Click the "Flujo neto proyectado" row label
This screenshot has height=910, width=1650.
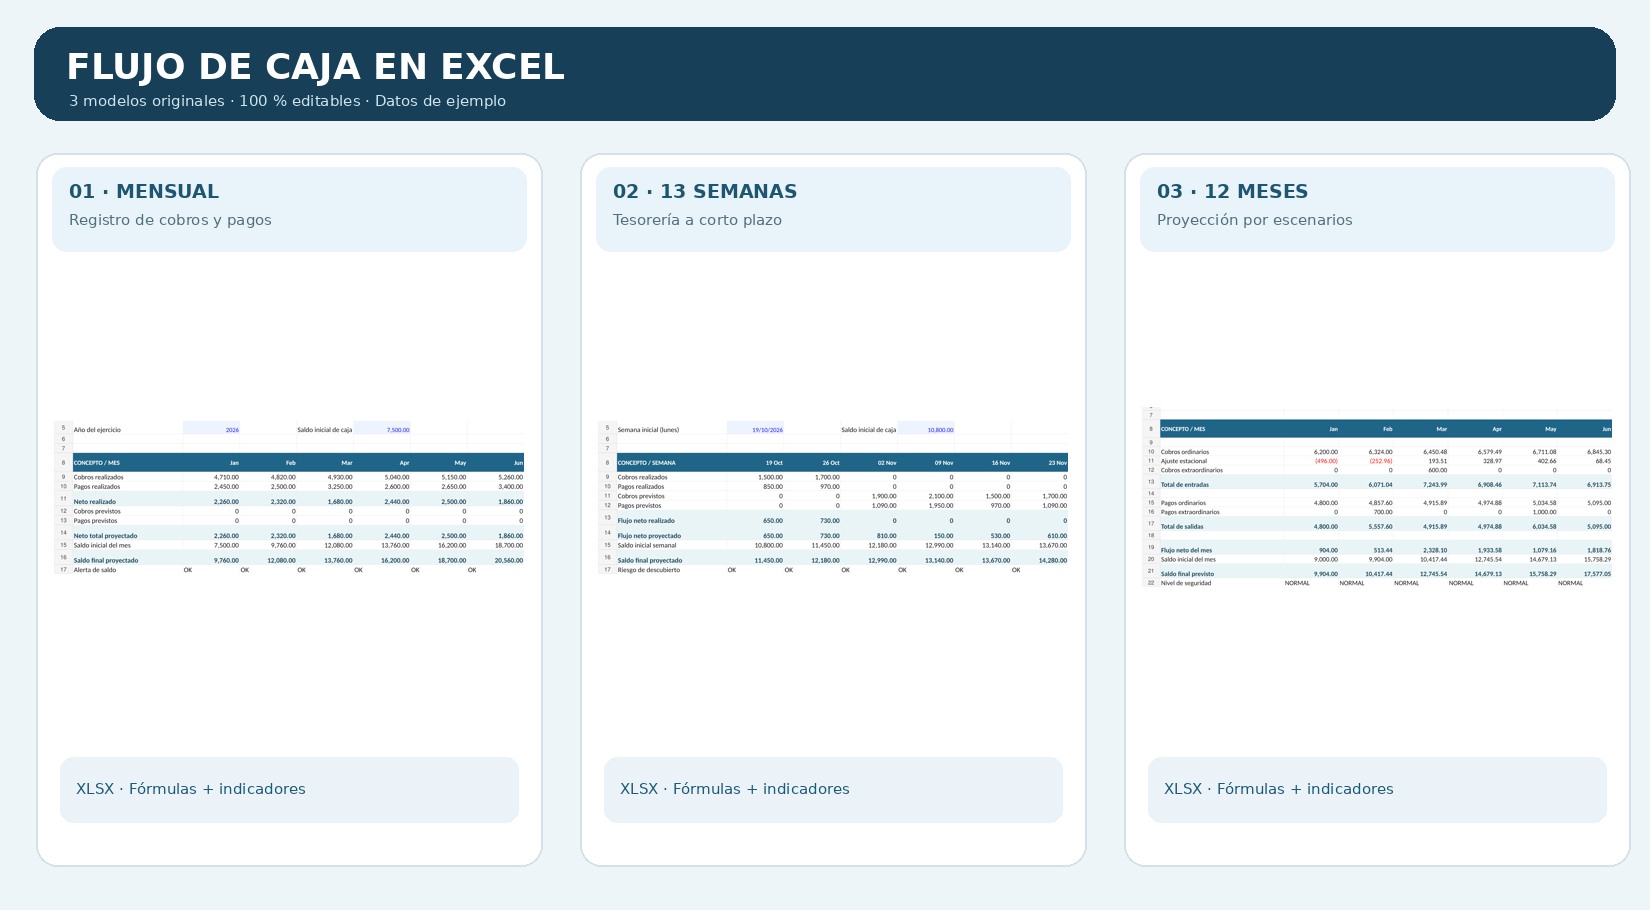point(649,536)
